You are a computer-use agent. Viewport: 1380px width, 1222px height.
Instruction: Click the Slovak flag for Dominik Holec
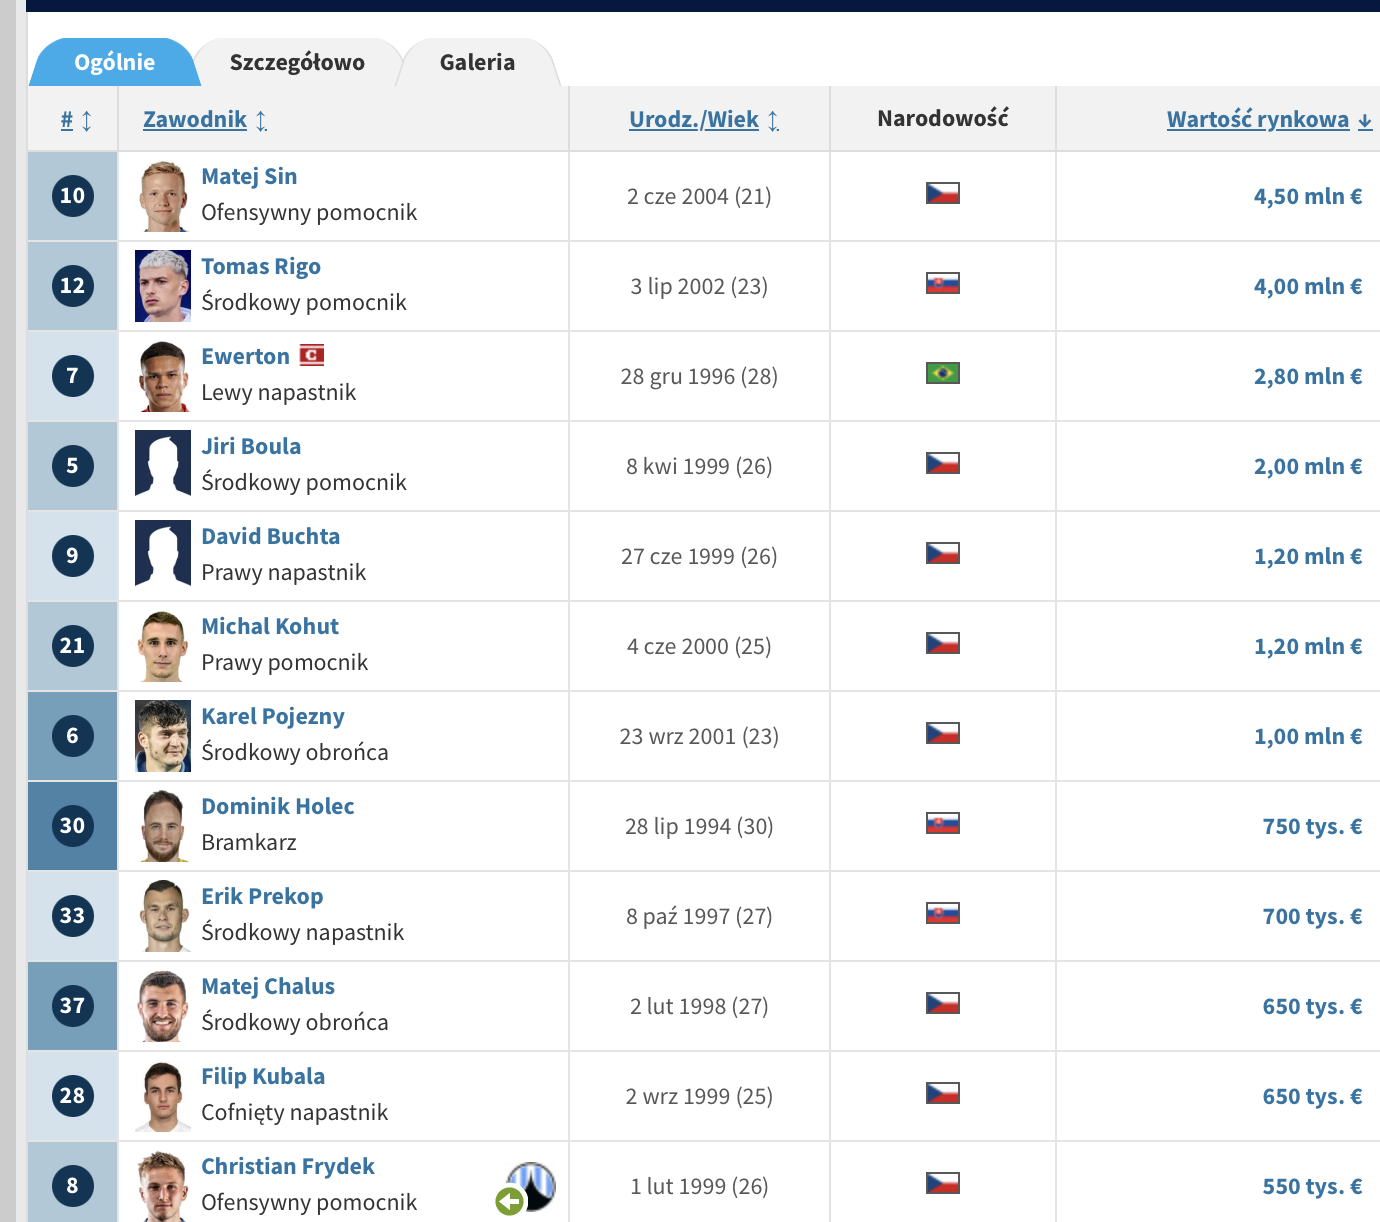tap(942, 823)
